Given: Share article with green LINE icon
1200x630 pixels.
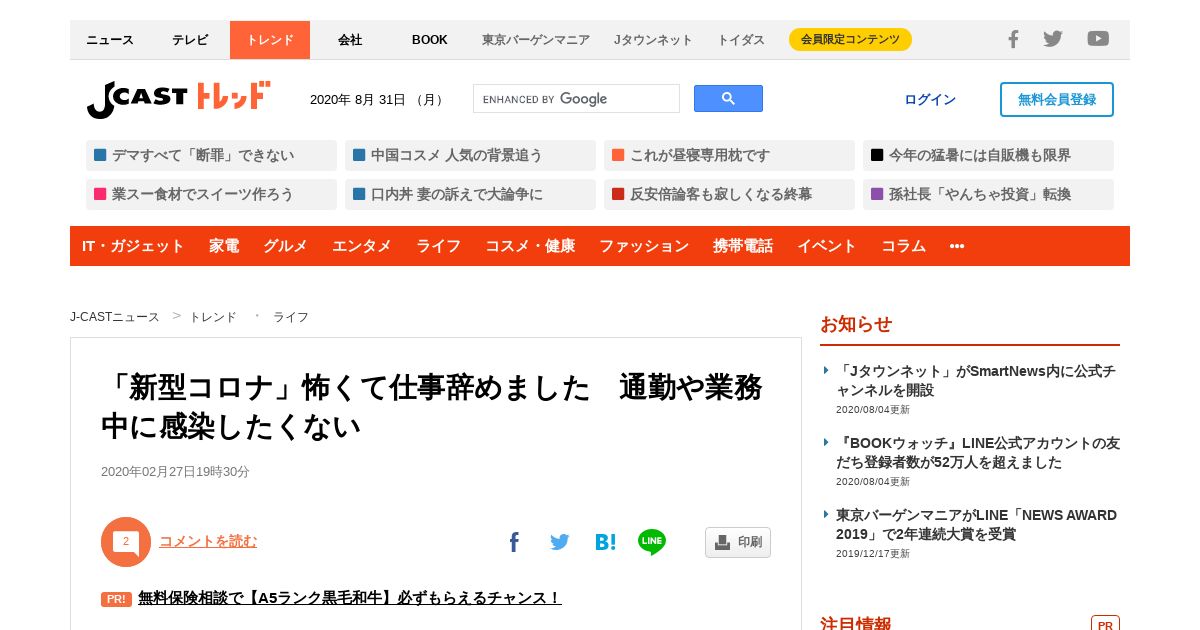Looking at the screenshot, I should tap(652, 542).
